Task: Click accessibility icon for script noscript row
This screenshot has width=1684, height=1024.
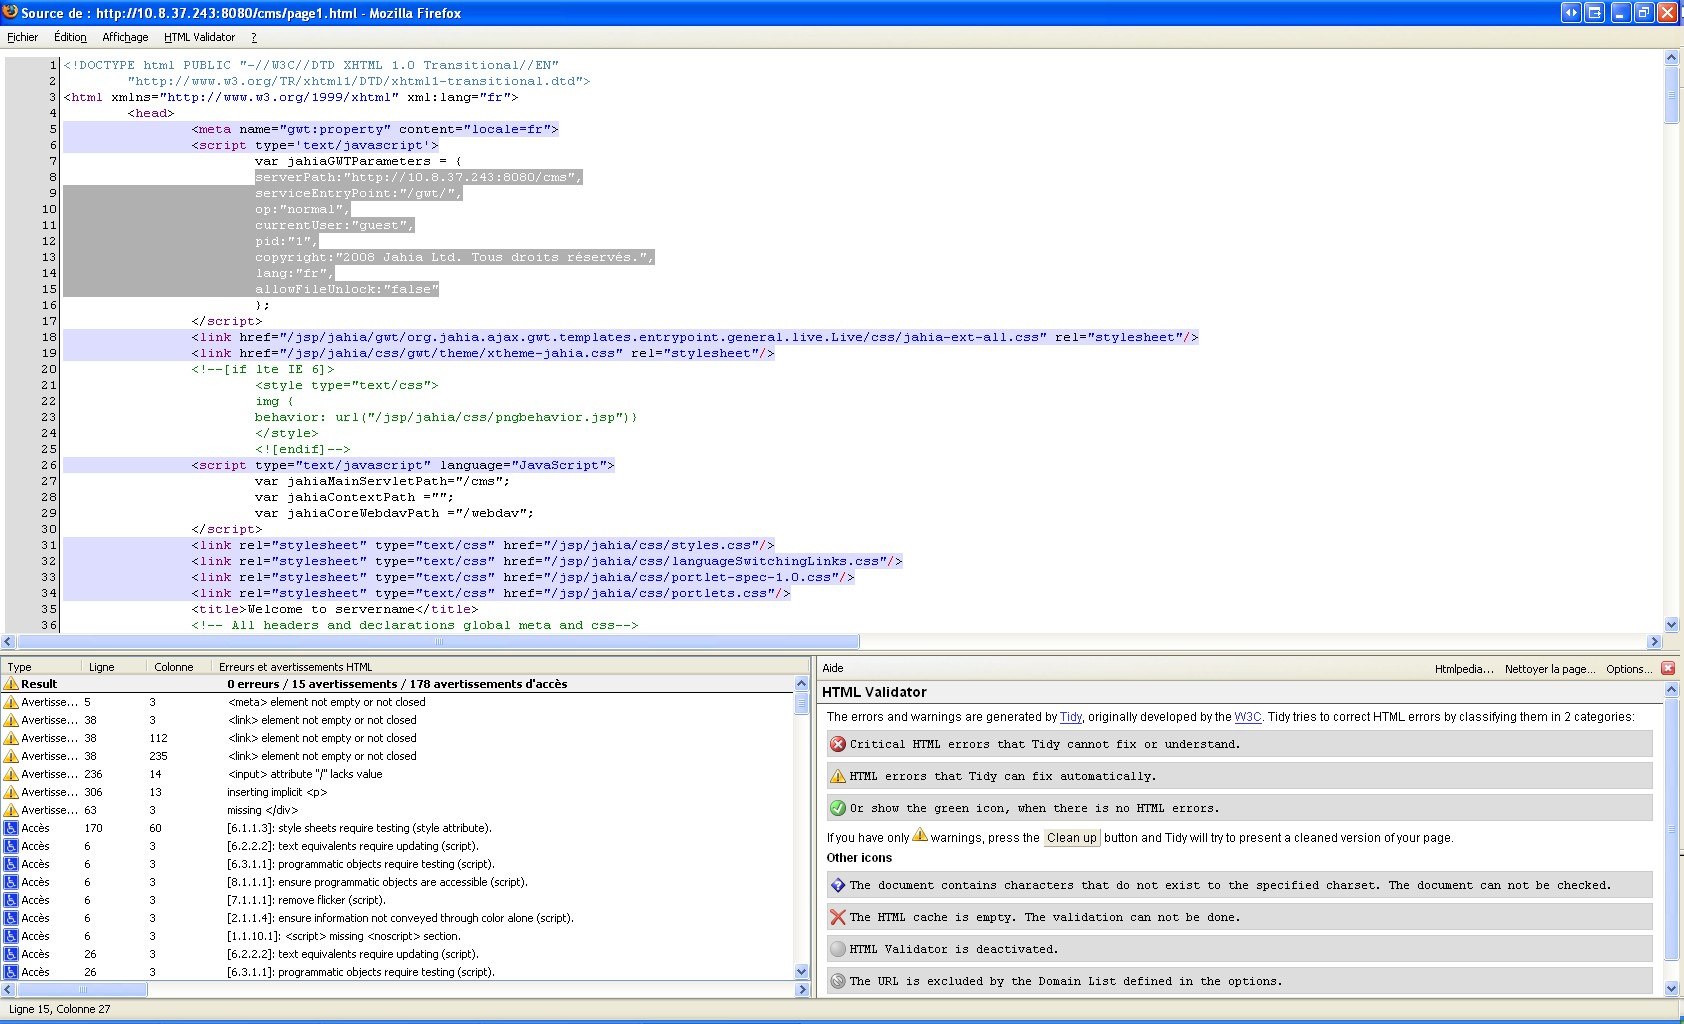Action: (x=11, y=936)
